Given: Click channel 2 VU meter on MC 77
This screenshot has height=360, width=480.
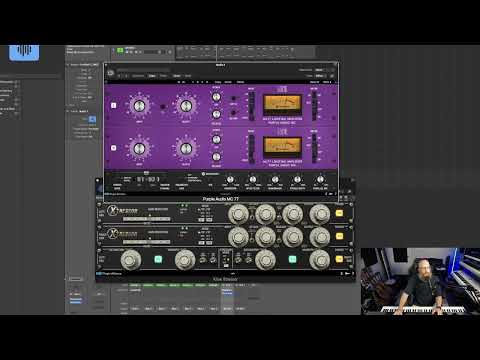Looking at the screenshot, I should pos(283,147).
